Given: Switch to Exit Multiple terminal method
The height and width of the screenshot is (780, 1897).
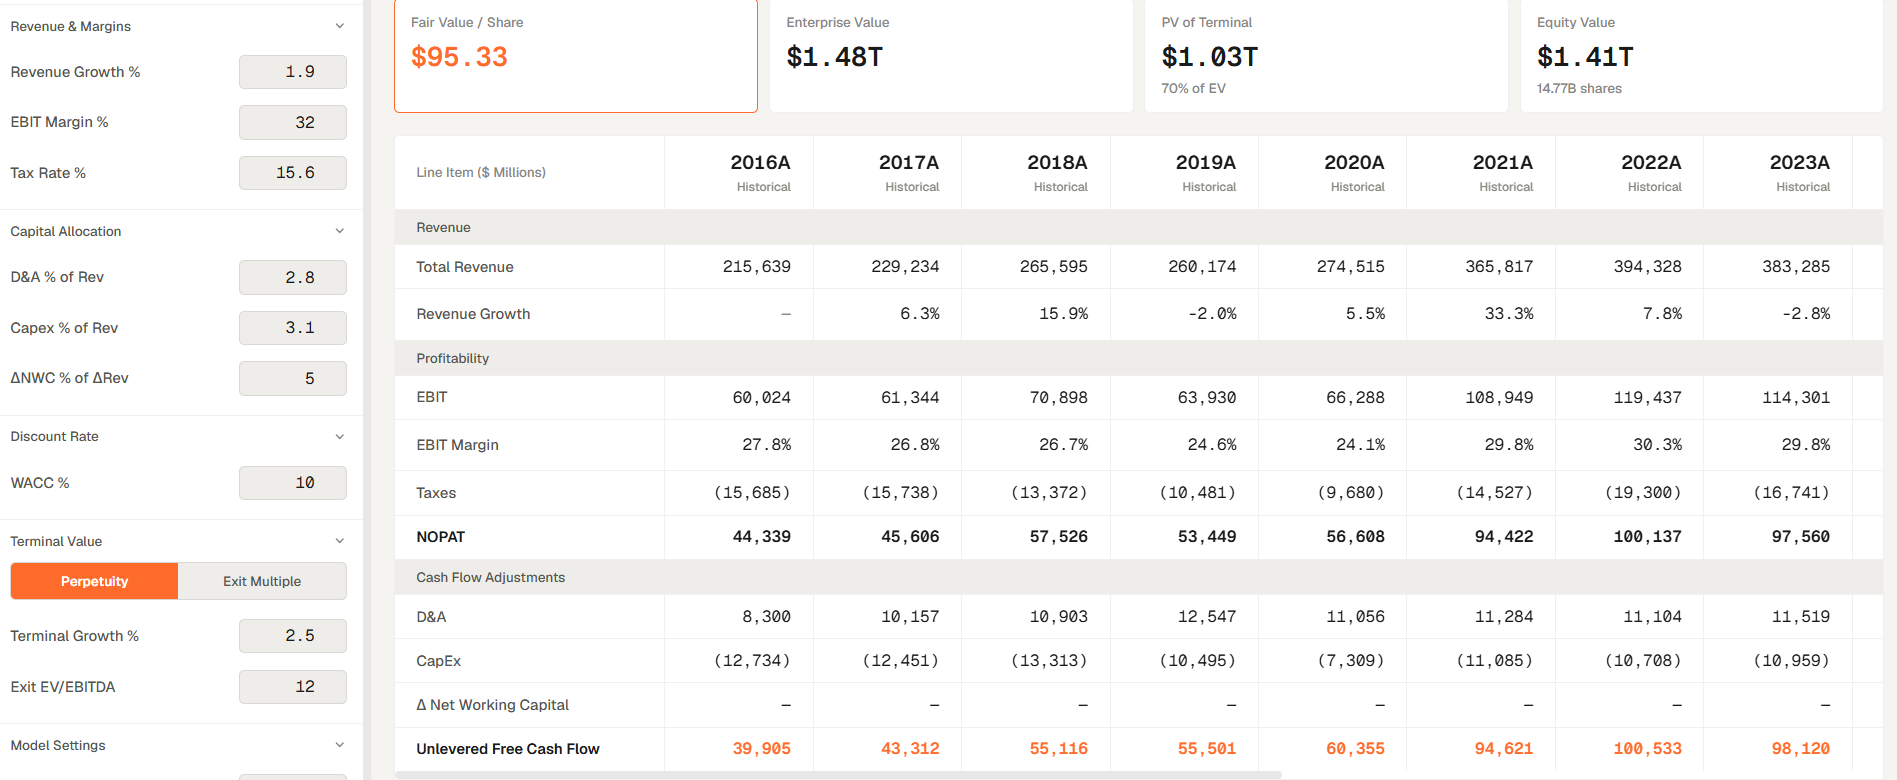Looking at the screenshot, I should click(x=262, y=581).
